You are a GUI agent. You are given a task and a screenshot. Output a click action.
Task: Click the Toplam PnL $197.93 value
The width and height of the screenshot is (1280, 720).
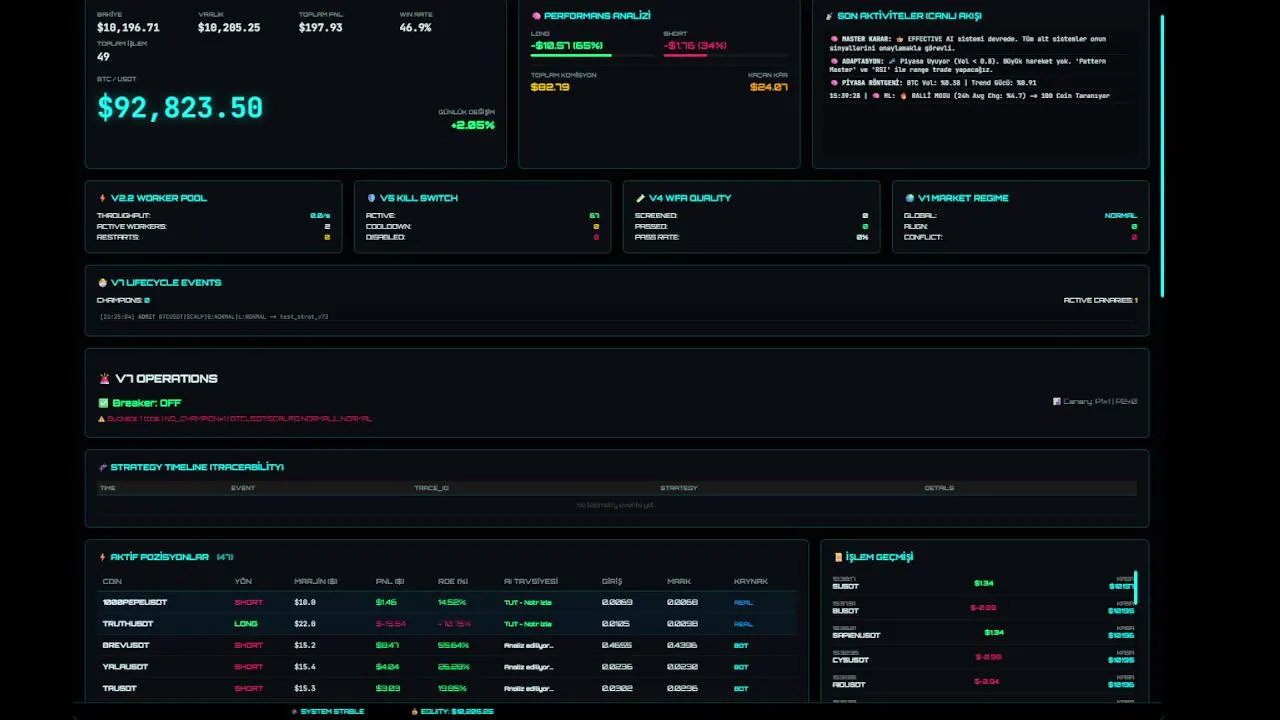tap(320, 28)
